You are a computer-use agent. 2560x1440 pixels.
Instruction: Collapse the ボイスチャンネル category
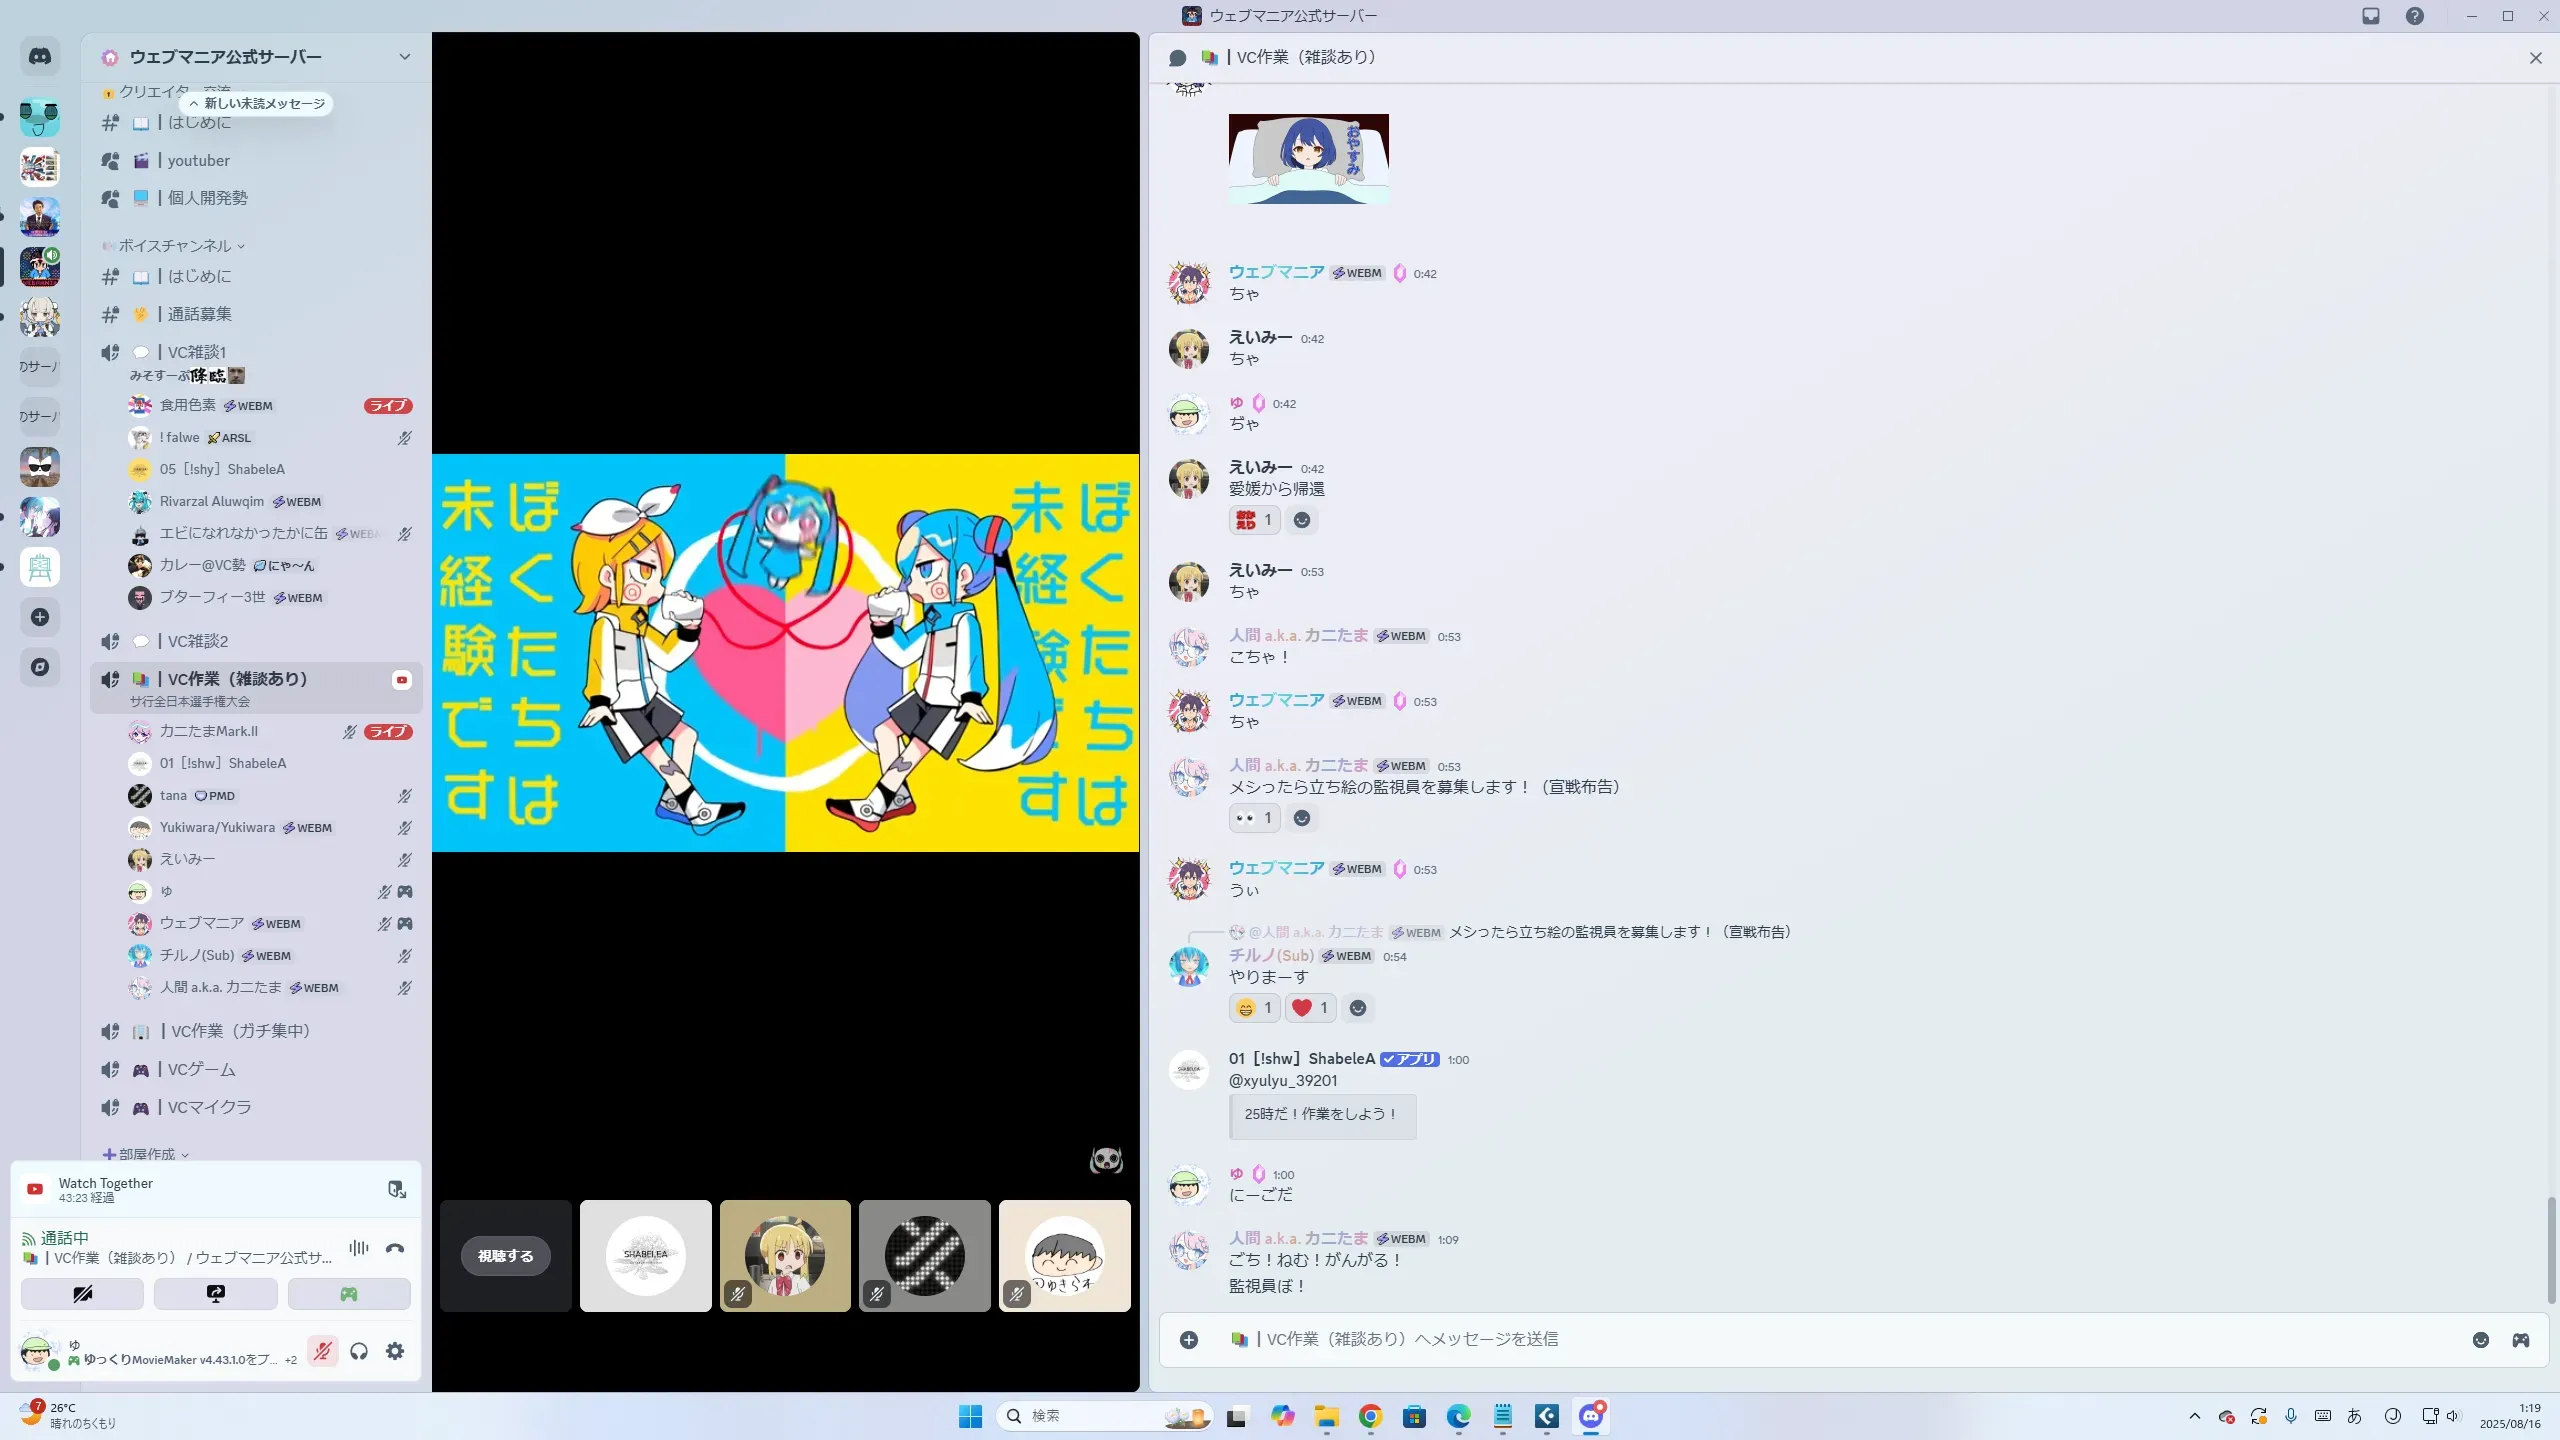coord(175,246)
